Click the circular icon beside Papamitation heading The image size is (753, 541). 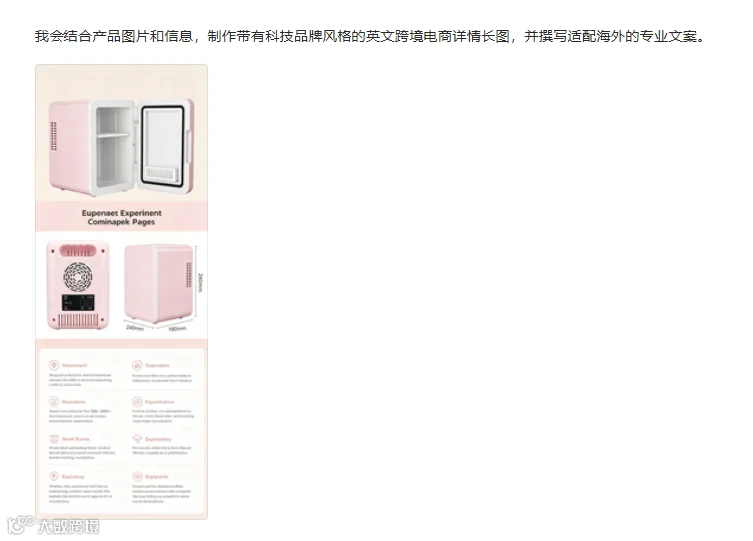coord(137,402)
